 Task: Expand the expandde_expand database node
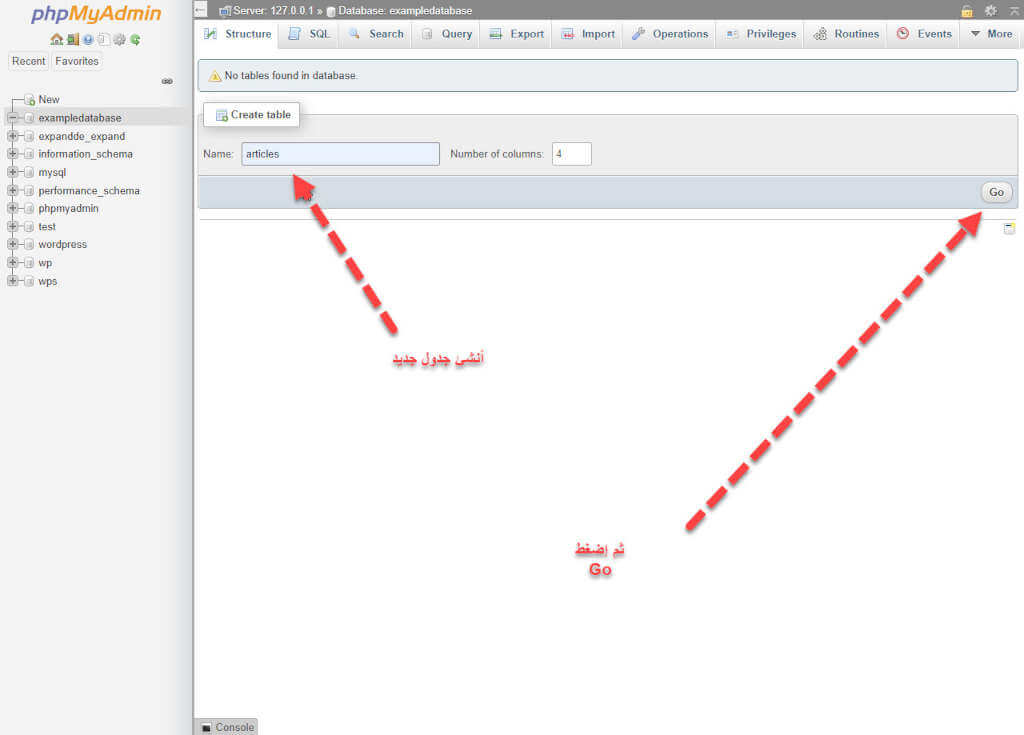[12, 136]
